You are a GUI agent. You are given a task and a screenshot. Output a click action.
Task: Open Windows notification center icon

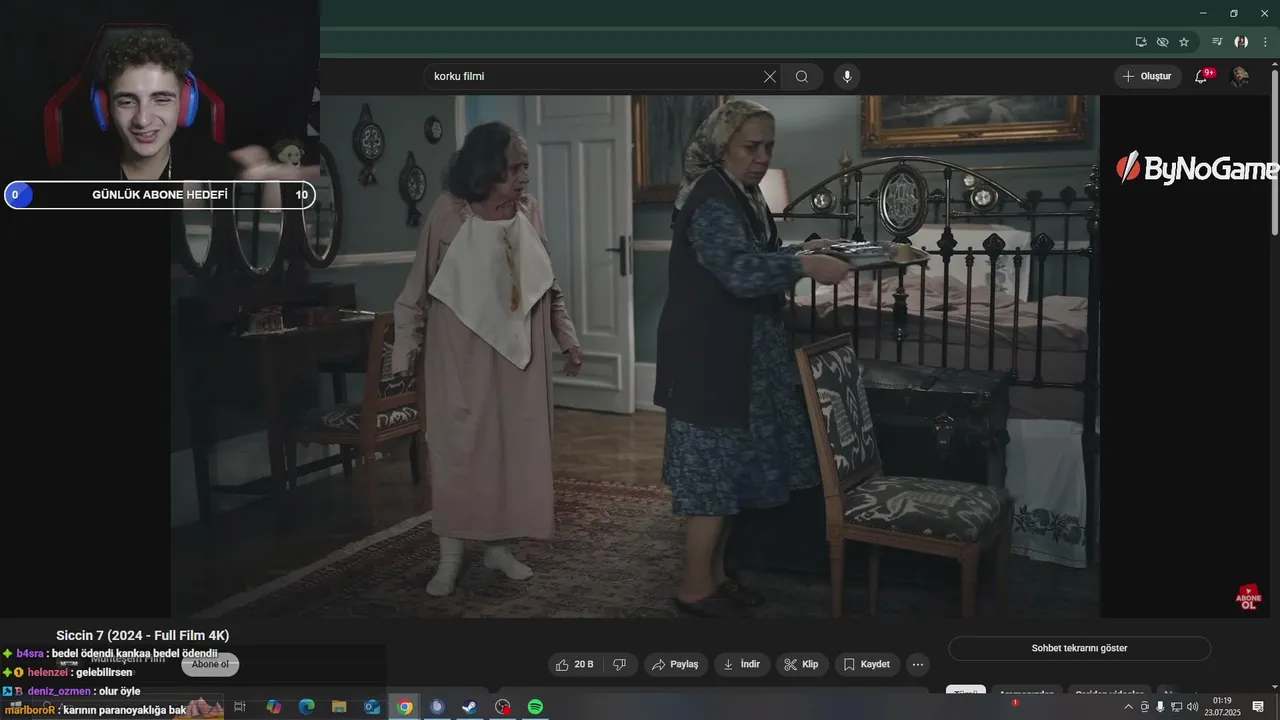tap(1258, 707)
